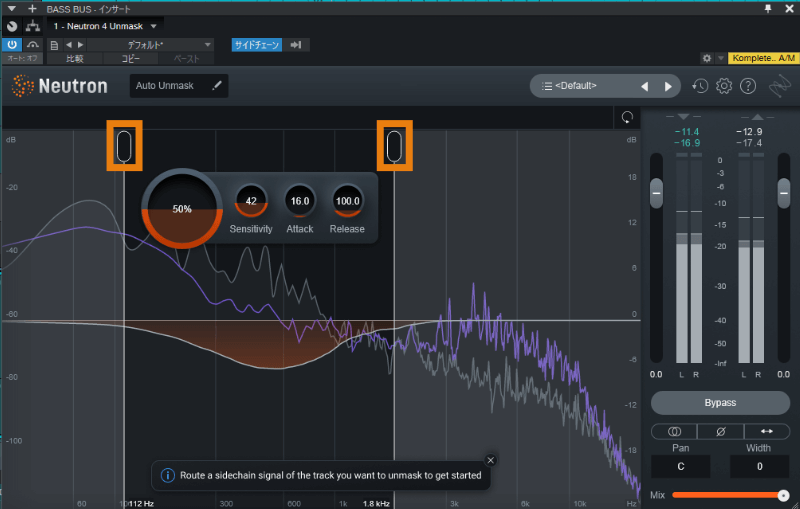
Task: Open the help question mark icon
Action: coord(748,86)
